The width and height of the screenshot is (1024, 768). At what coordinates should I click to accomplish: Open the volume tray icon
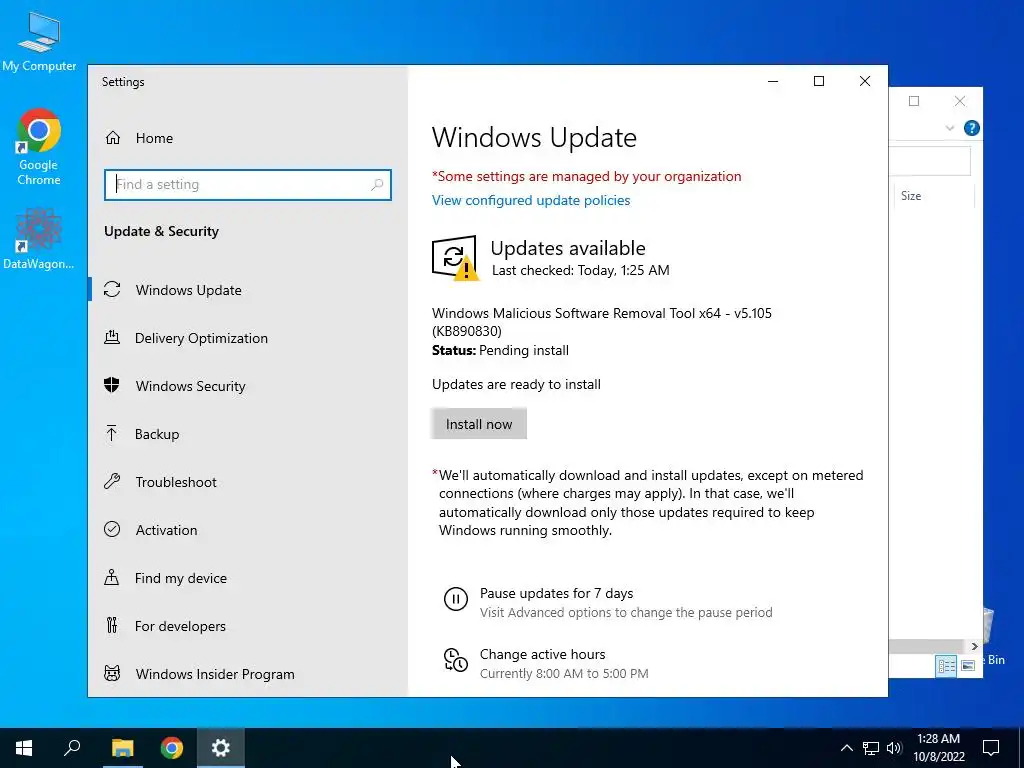[x=894, y=748]
